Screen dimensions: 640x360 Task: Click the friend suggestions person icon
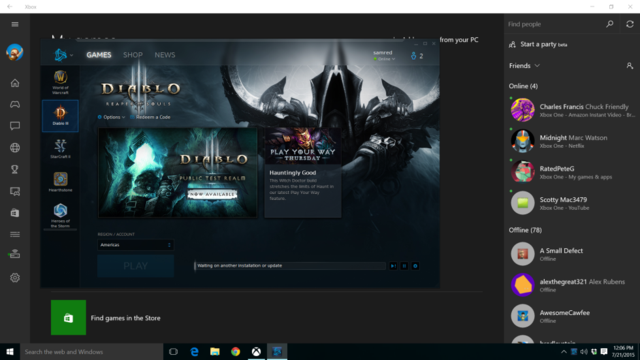pyautogui.click(x=629, y=66)
